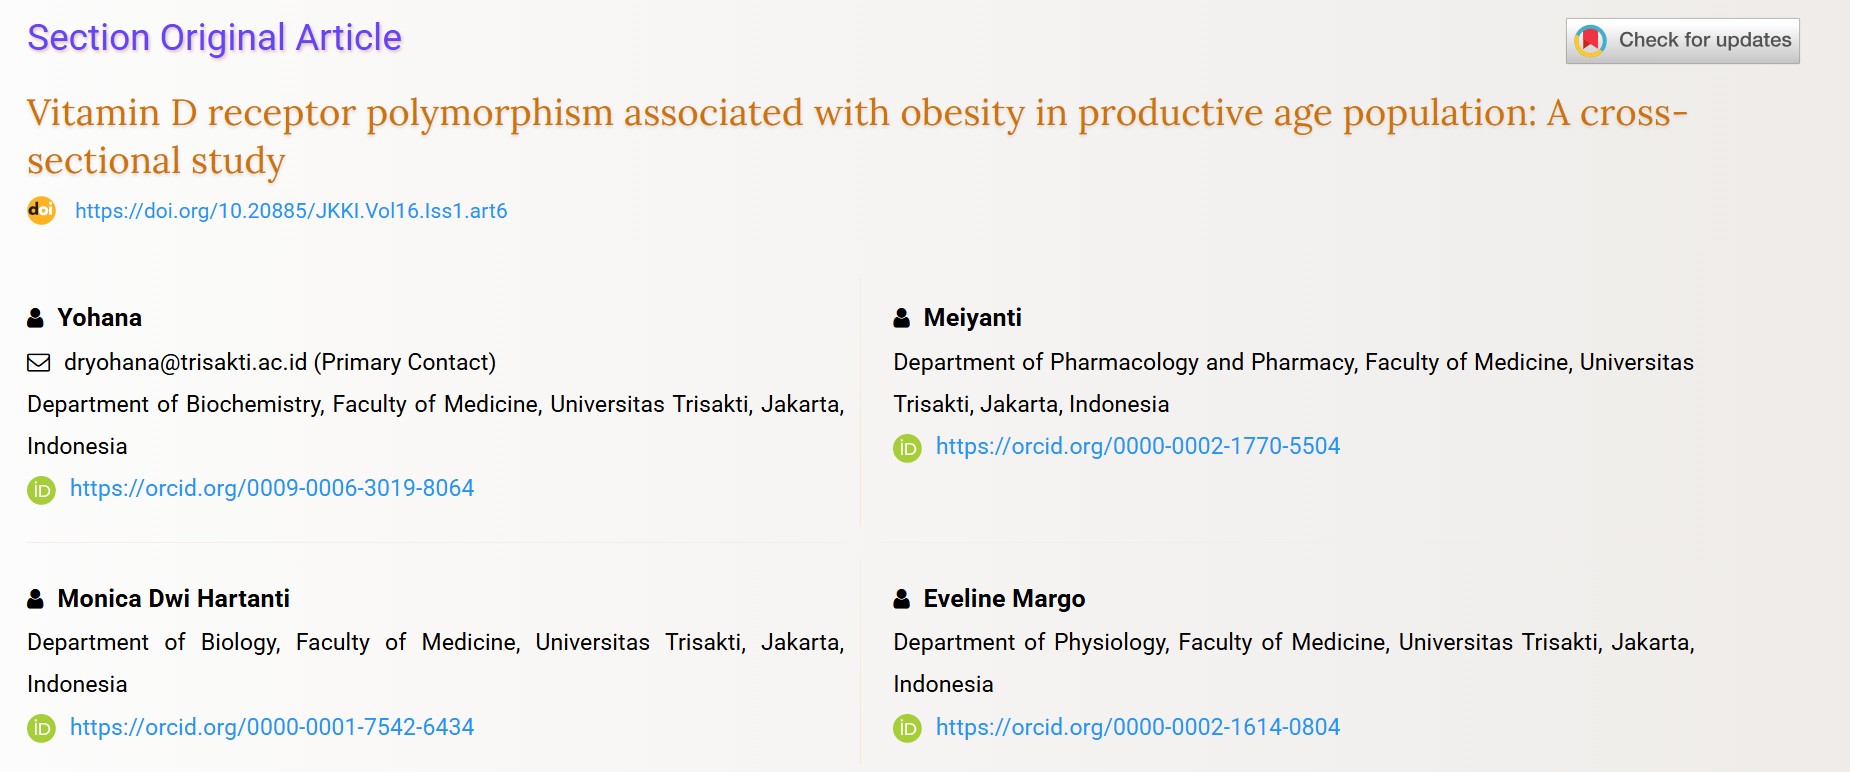Click the DOI logo icon
The height and width of the screenshot is (772, 1850).
tap(41, 210)
